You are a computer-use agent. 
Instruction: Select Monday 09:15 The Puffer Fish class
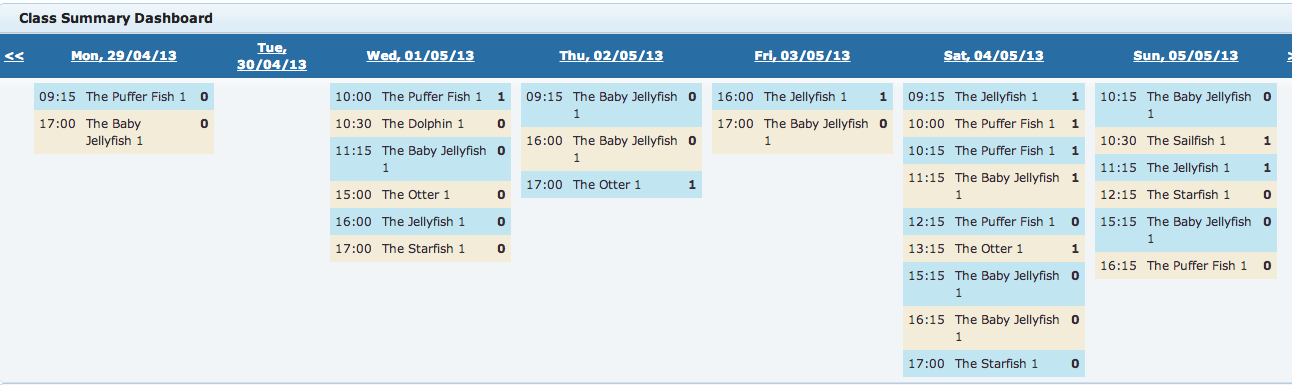(124, 97)
